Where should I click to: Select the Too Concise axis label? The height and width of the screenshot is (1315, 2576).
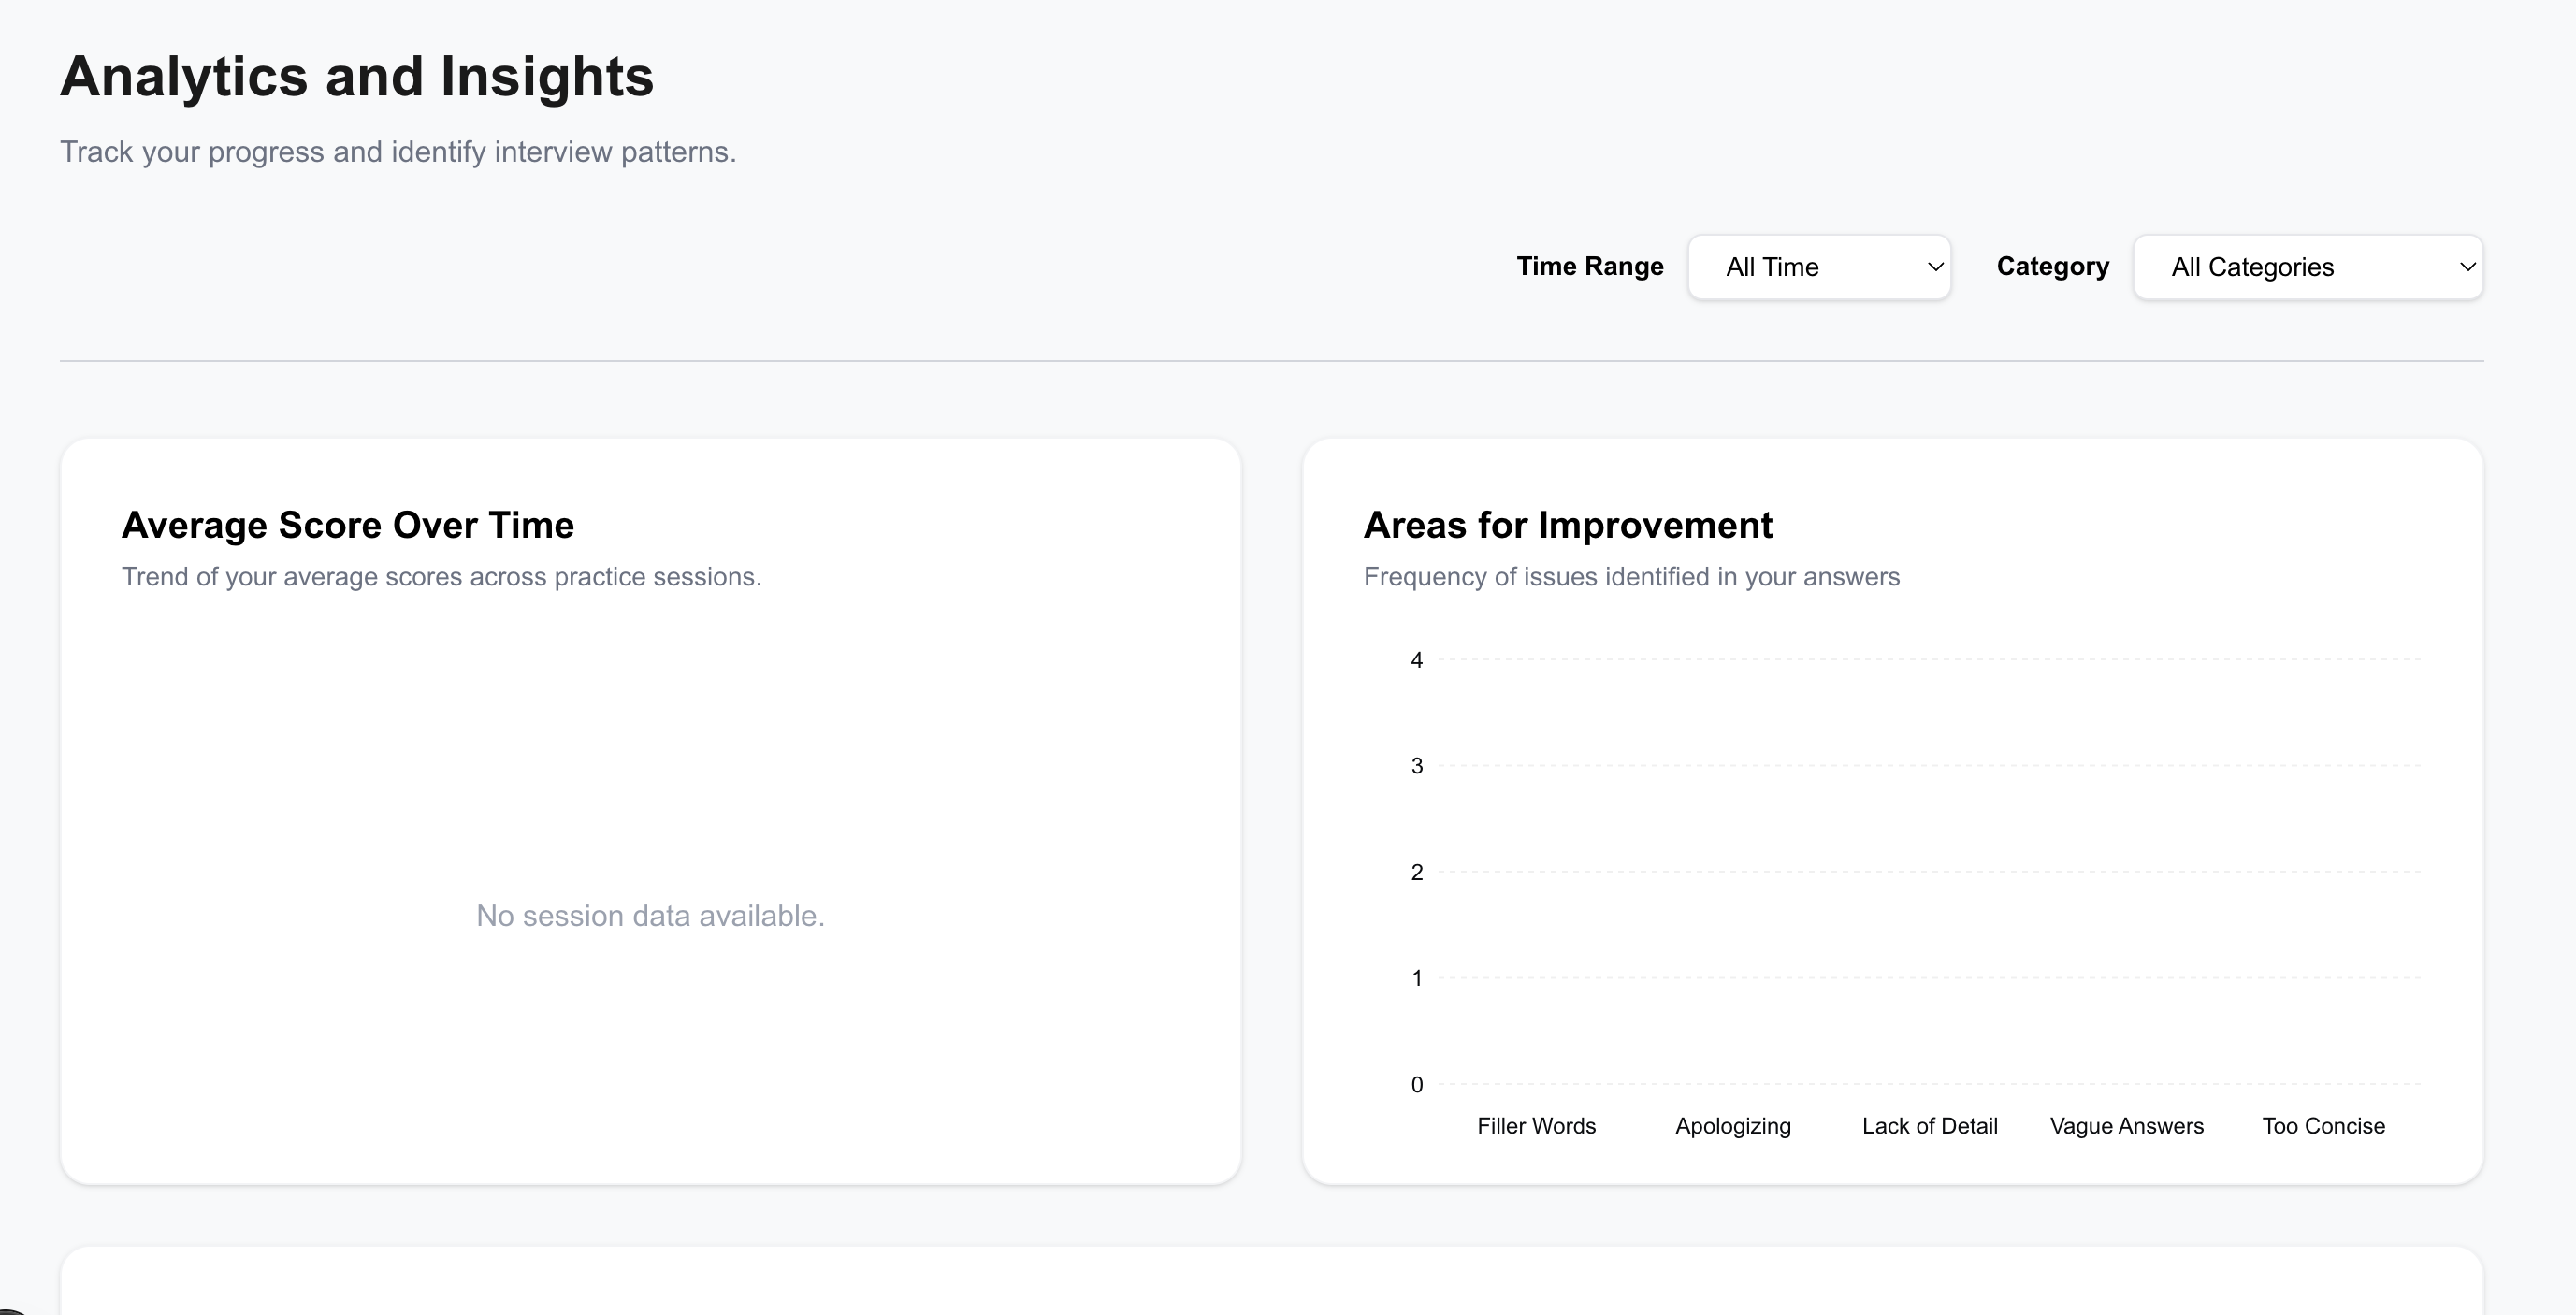point(2323,1126)
